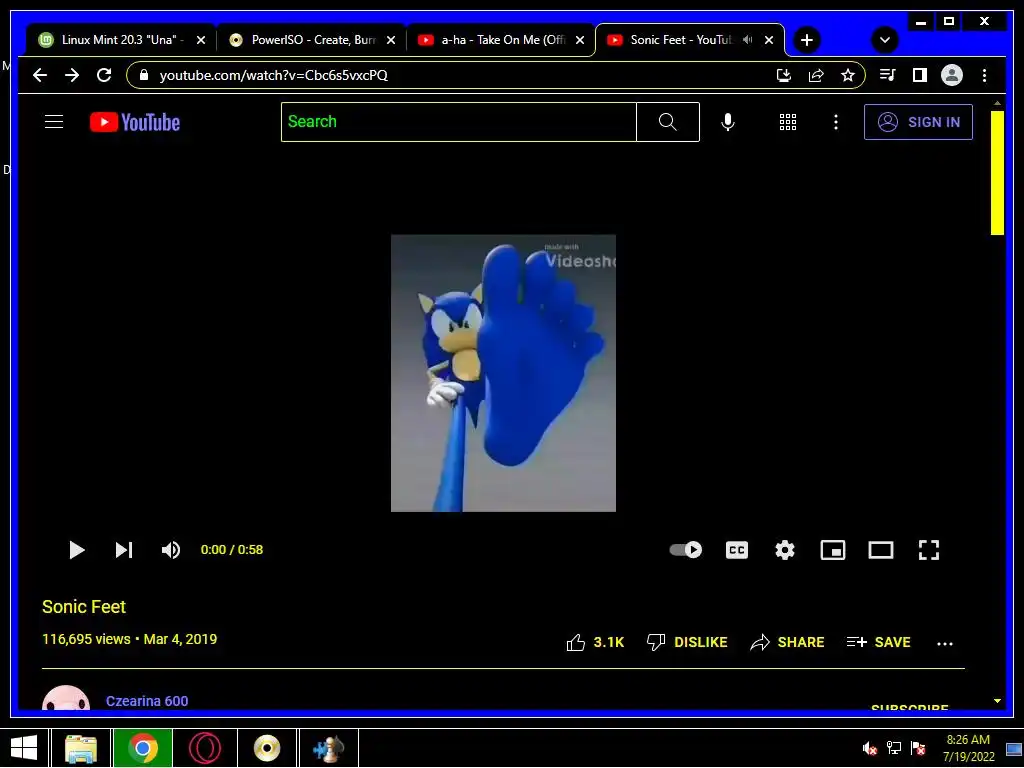Toggle autoplay switch in player
This screenshot has width=1024, height=768.
(686, 550)
